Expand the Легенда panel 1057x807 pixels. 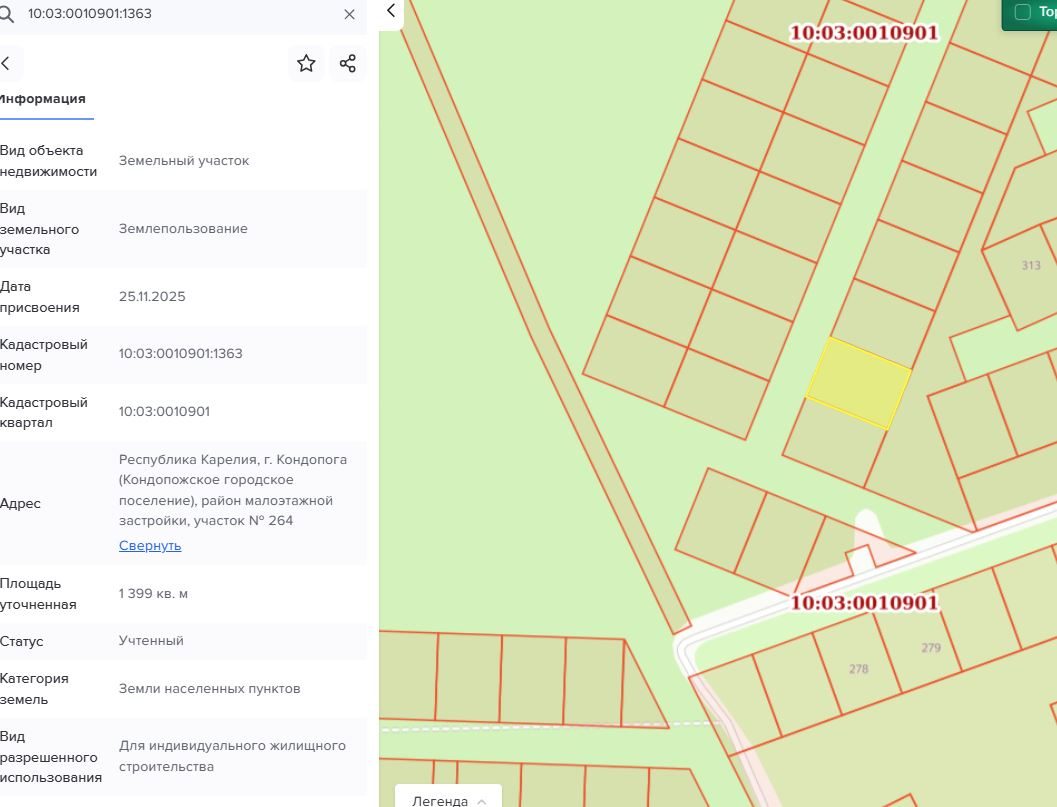(448, 800)
